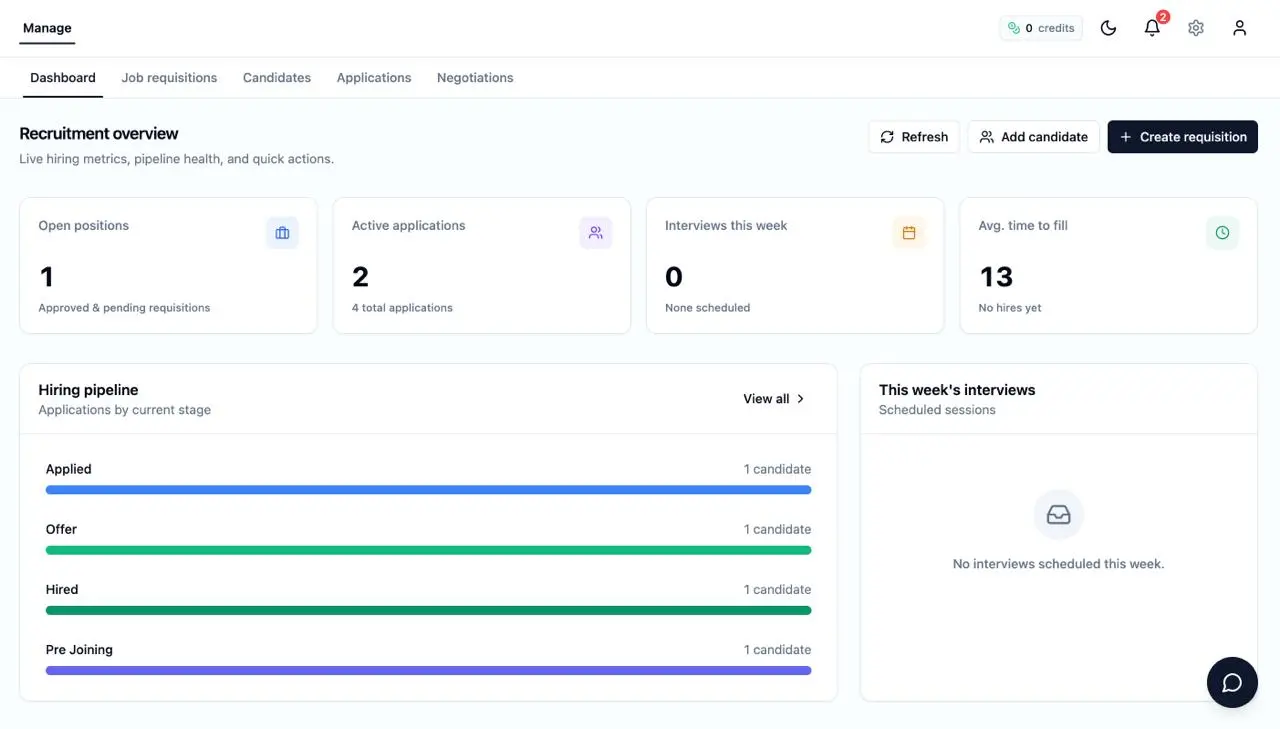Click calendar icon in Interviews this week card
1280x729 pixels.
pyautogui.click(x=909, y=233)
